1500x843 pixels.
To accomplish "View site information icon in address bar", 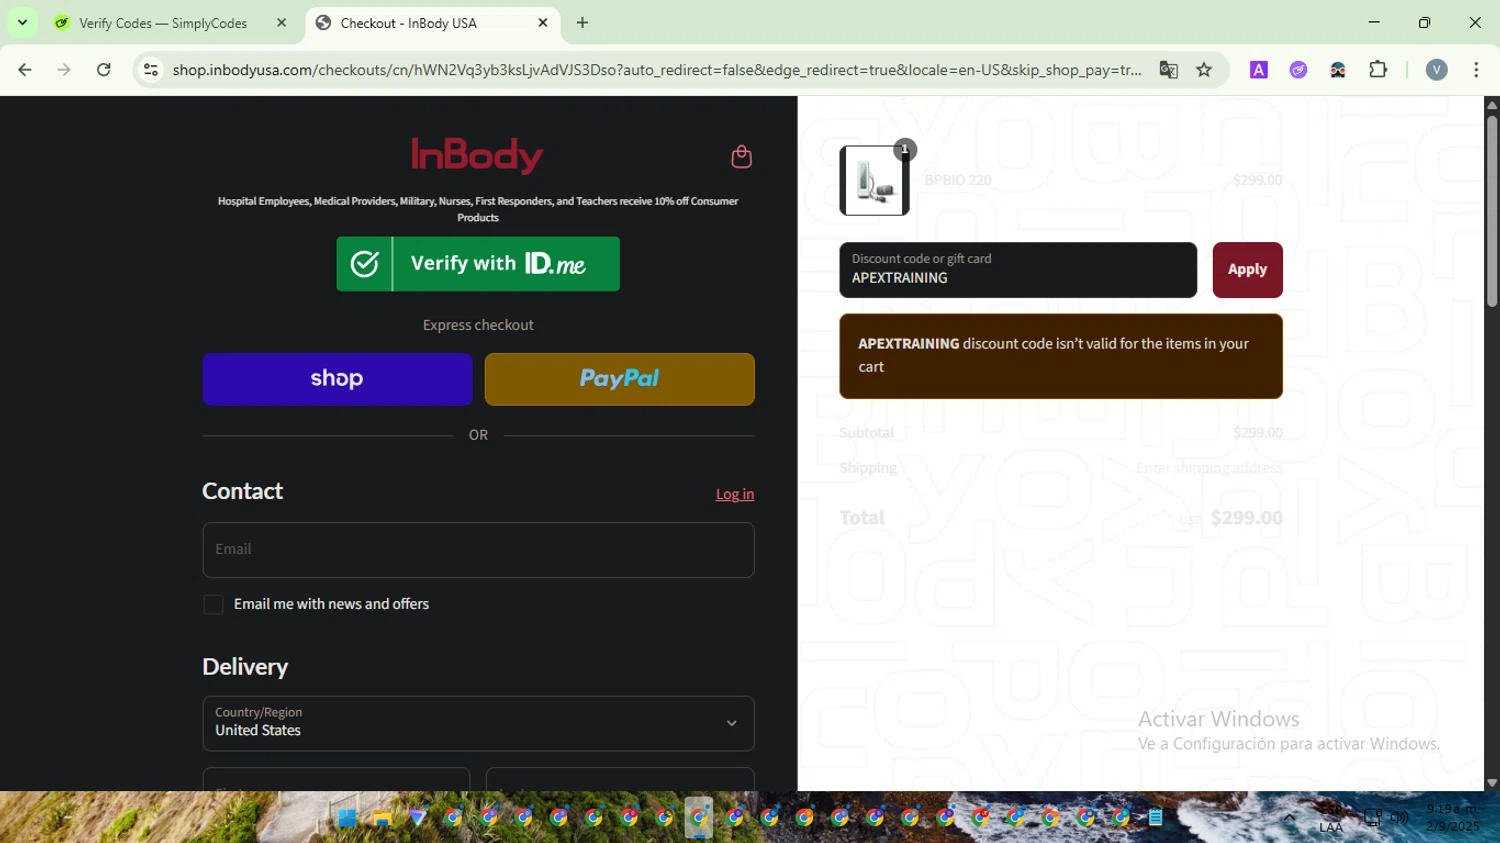I will pos(151,70).
